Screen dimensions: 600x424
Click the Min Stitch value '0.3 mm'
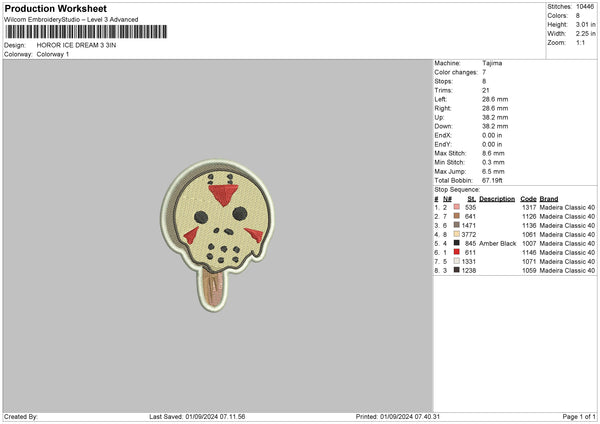[x=493, y=162]
